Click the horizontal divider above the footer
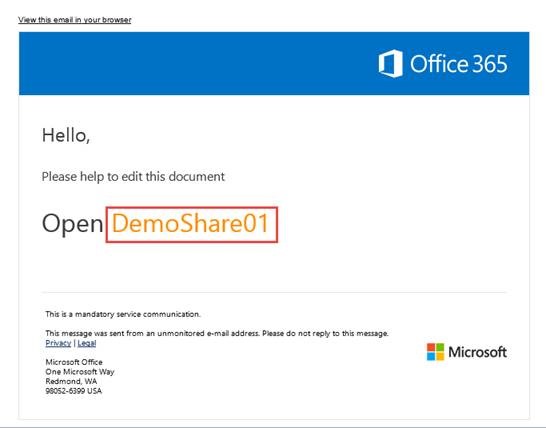546x428 pixels. 274,293
